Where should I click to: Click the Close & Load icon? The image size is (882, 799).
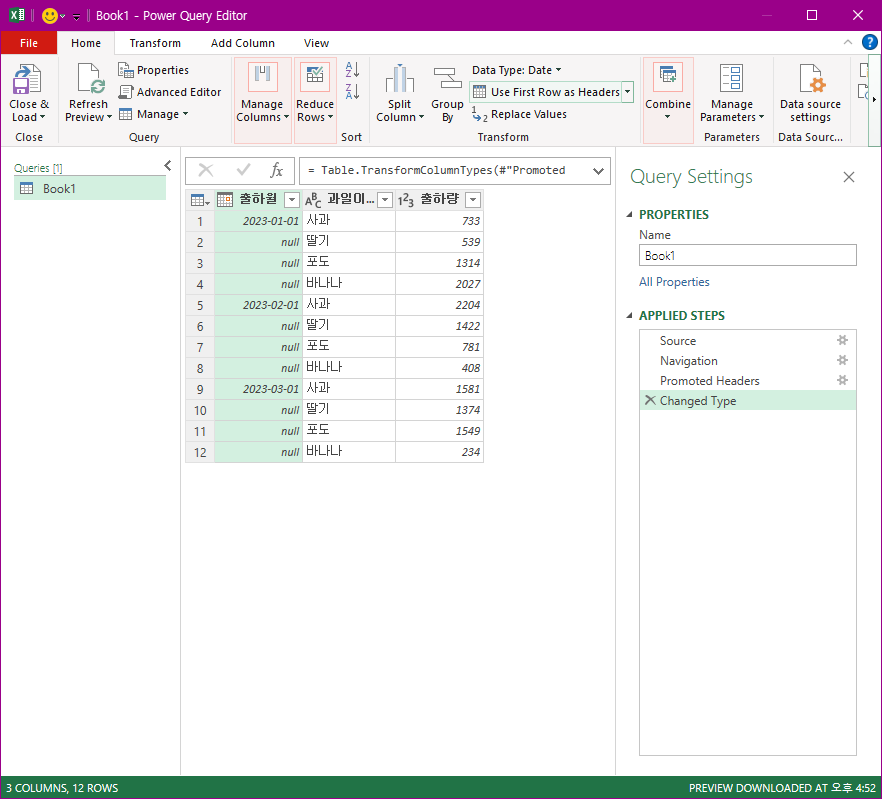pos(27,79)
